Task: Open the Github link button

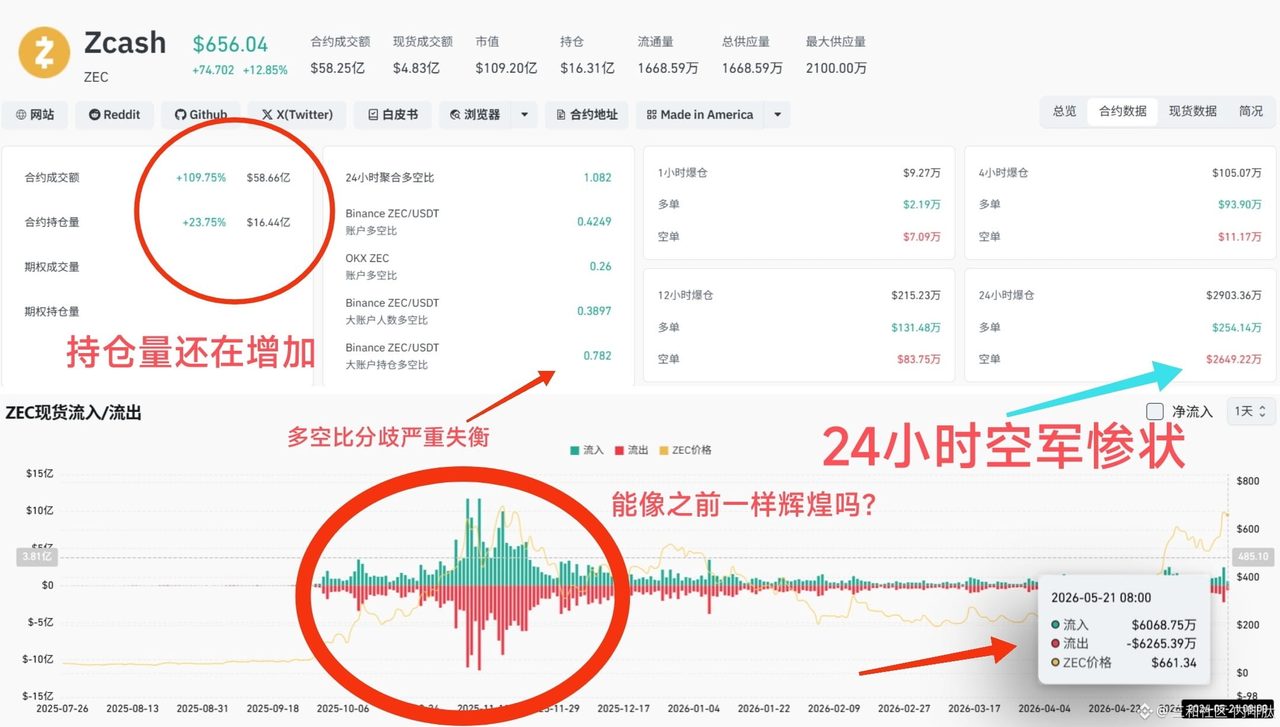Action: point(201,115)
